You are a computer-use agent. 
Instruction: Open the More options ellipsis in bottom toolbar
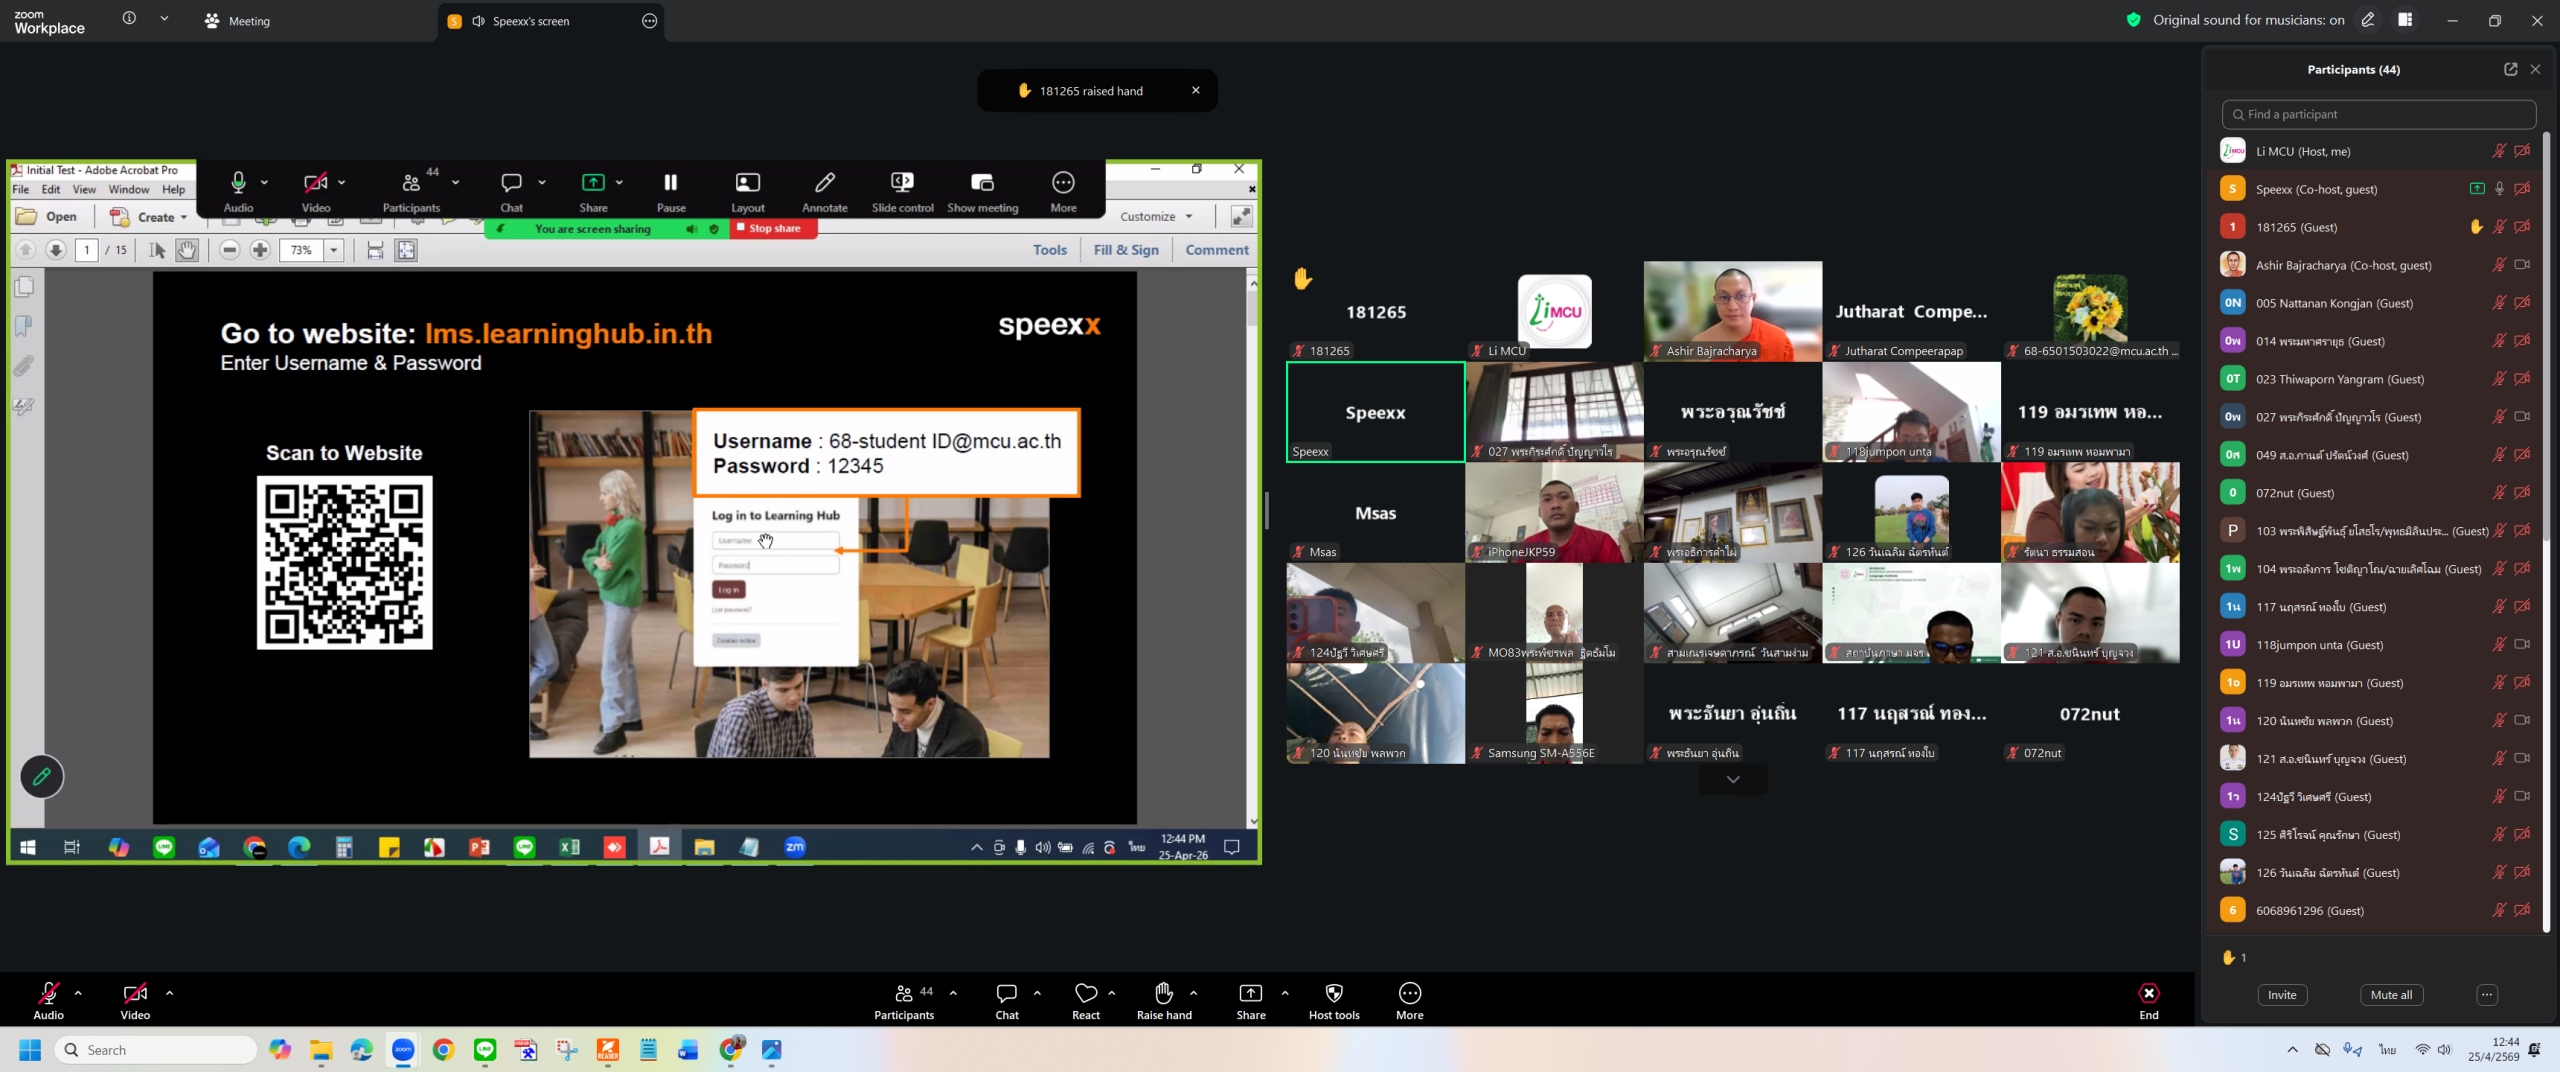[x=1409, y=993]
